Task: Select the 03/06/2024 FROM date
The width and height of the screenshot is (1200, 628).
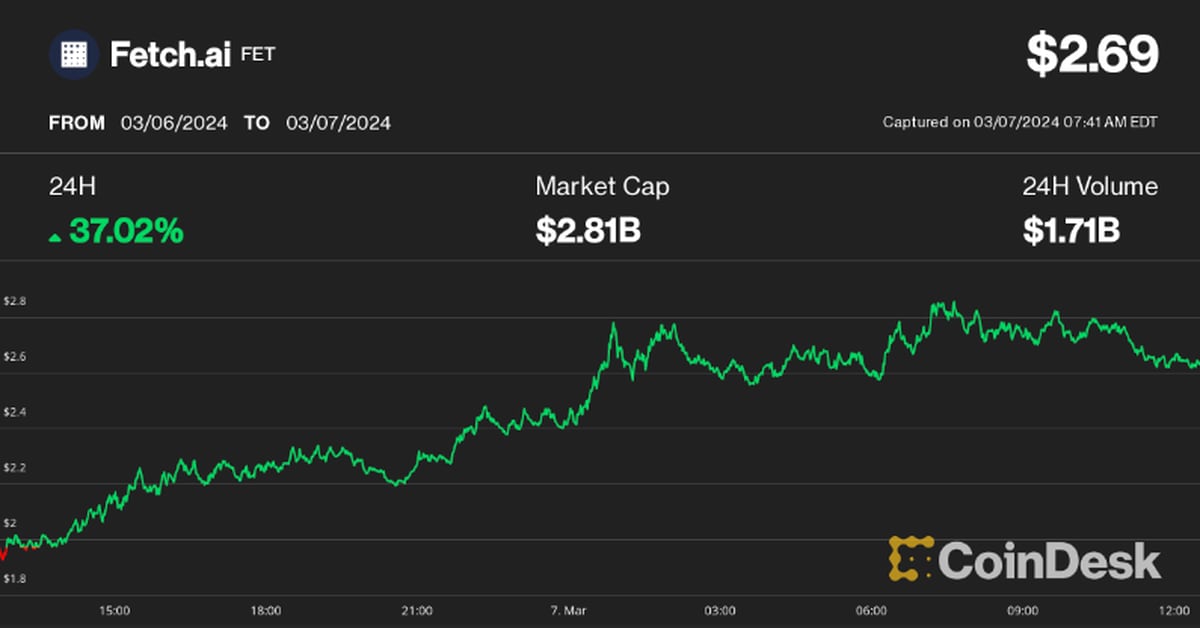Action: click(x=174, y=123)
